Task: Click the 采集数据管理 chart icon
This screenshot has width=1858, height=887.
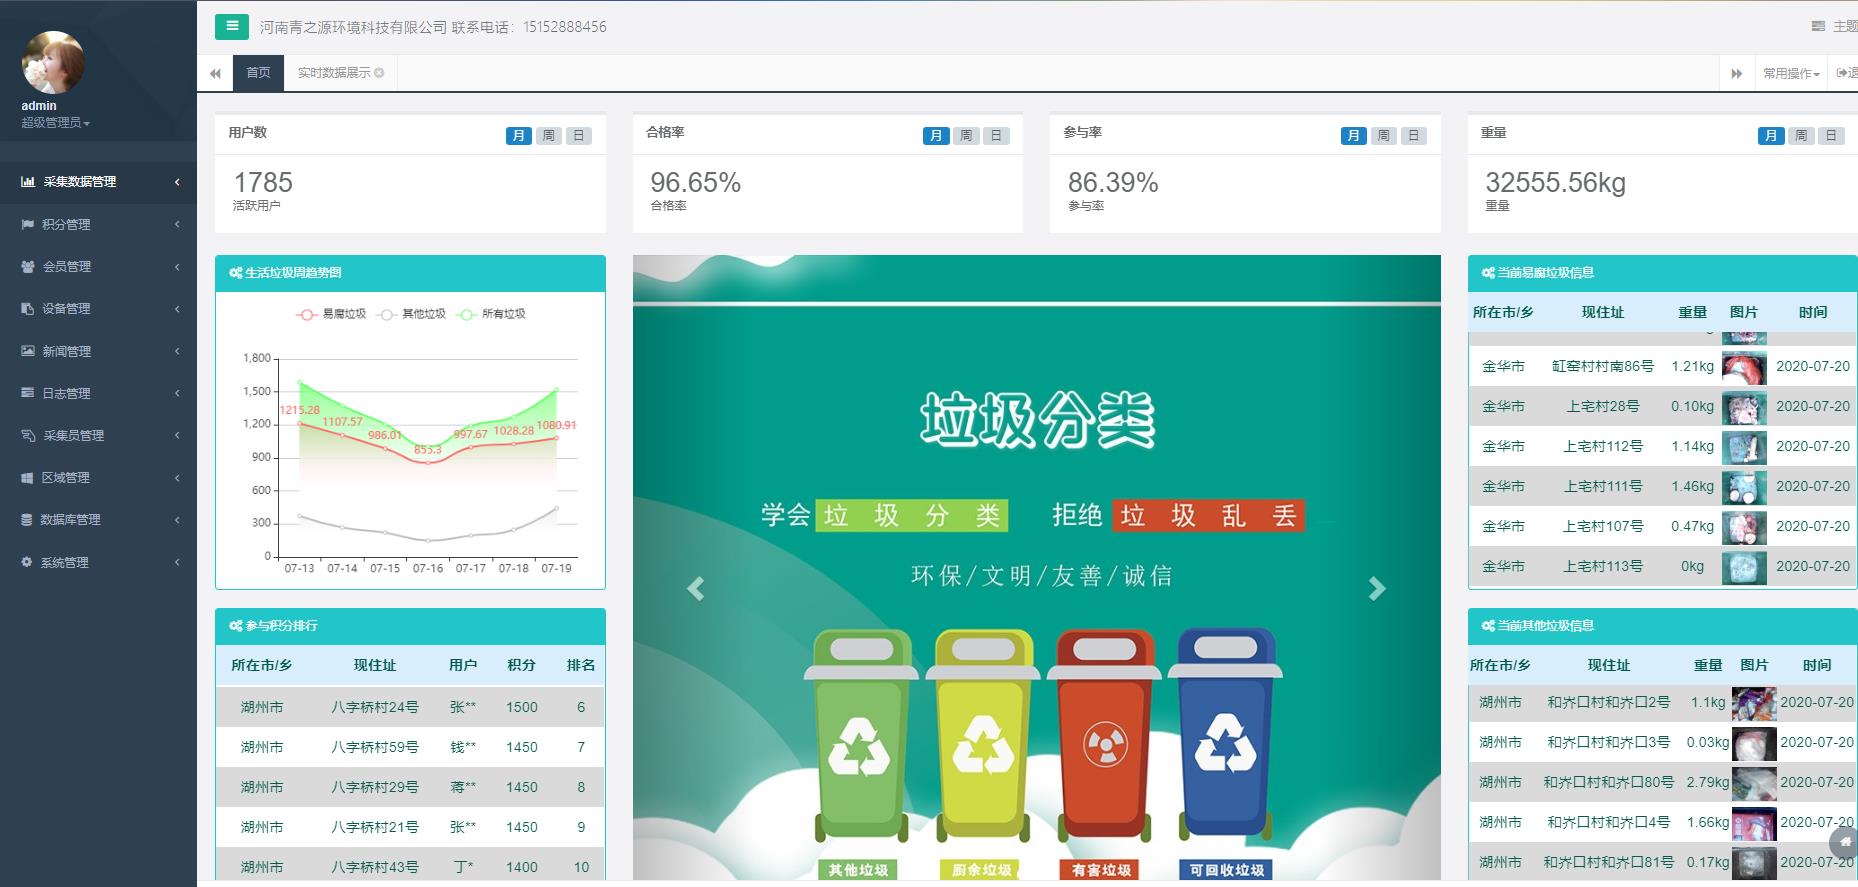Action: [x=28, y=182]
